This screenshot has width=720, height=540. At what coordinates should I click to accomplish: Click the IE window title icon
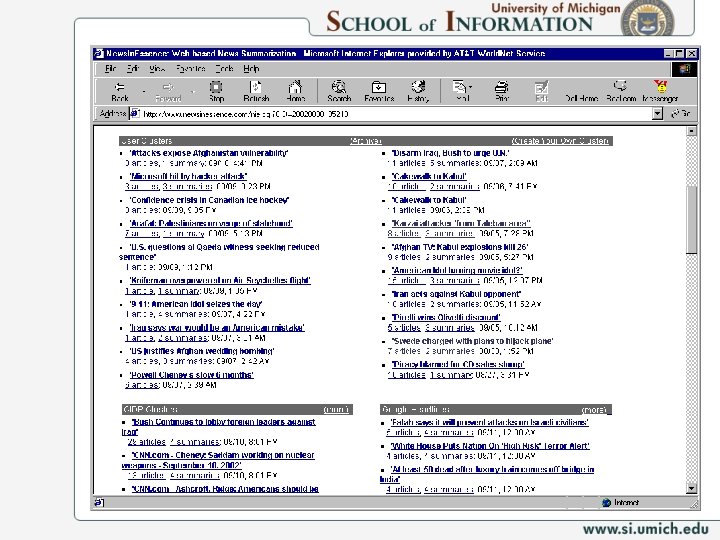[99, 54]
